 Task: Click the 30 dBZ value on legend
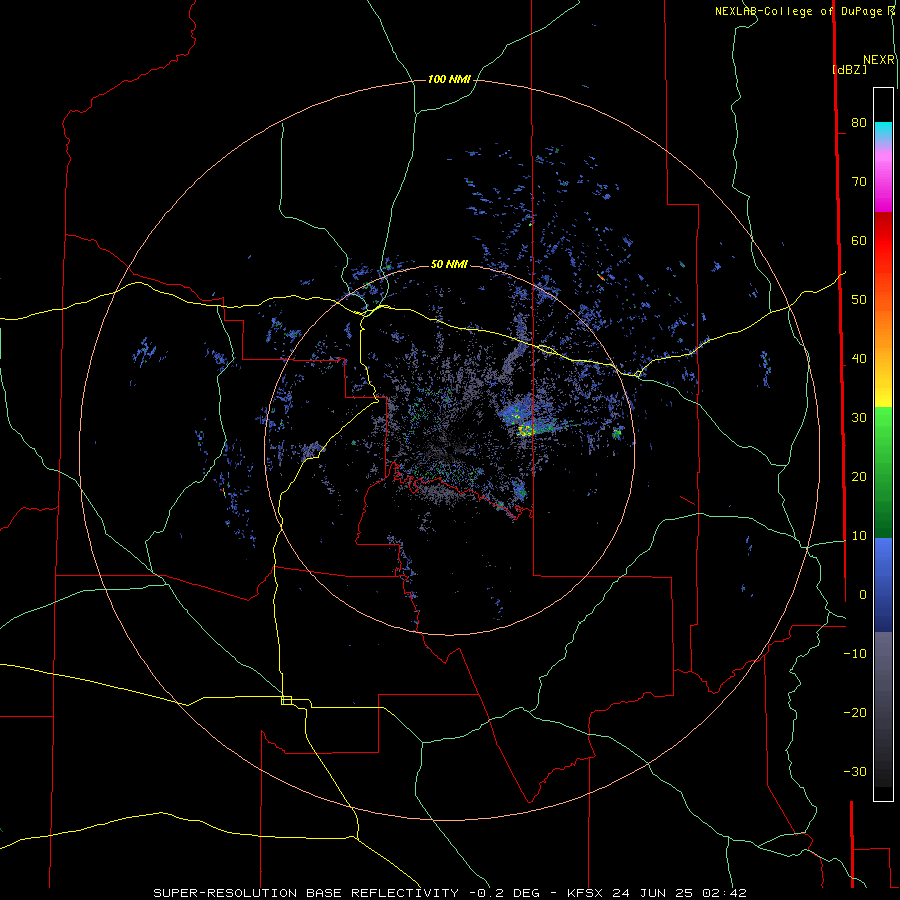[859, 417]
